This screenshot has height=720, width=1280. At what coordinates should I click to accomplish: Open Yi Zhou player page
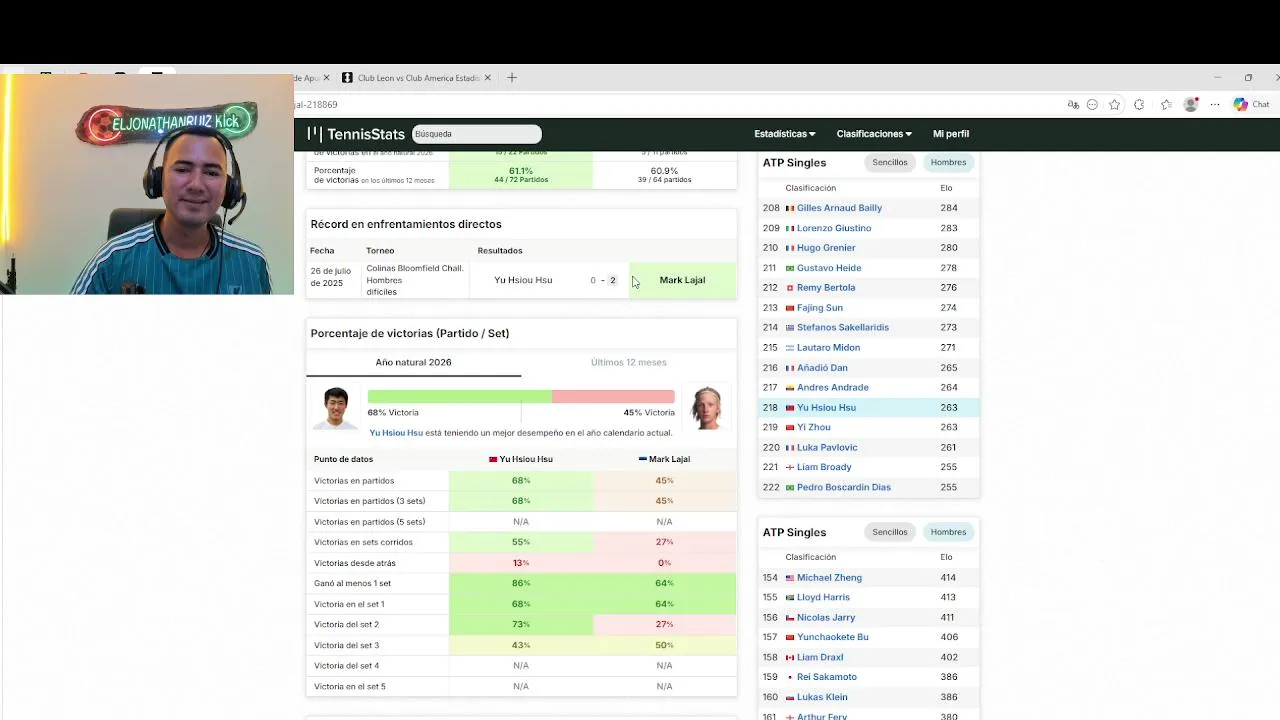pos(814,427)
